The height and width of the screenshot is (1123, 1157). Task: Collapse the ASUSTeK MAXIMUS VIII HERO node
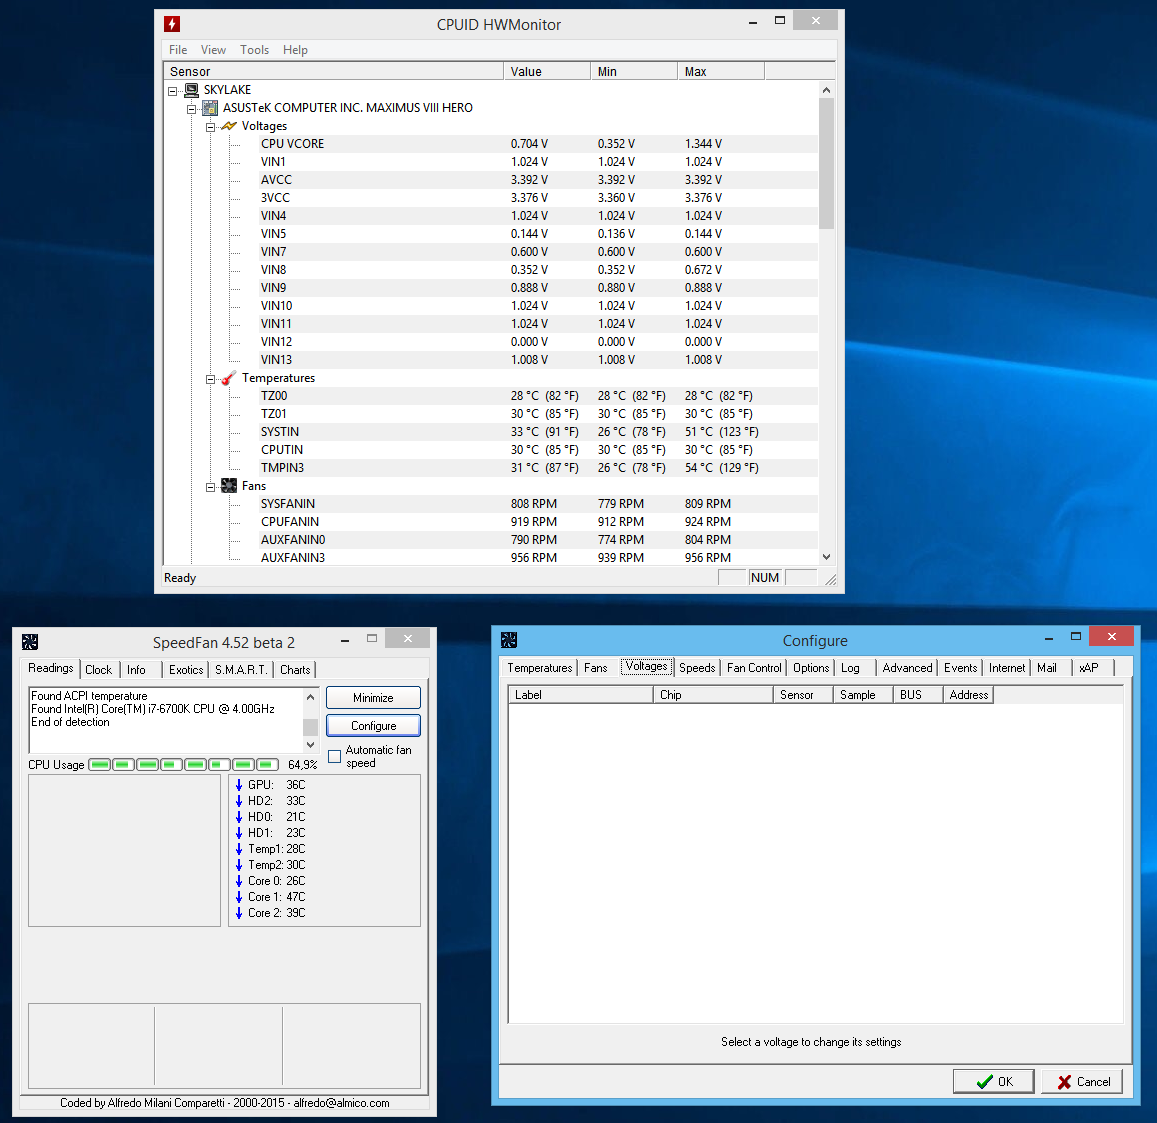coord(191,109)
